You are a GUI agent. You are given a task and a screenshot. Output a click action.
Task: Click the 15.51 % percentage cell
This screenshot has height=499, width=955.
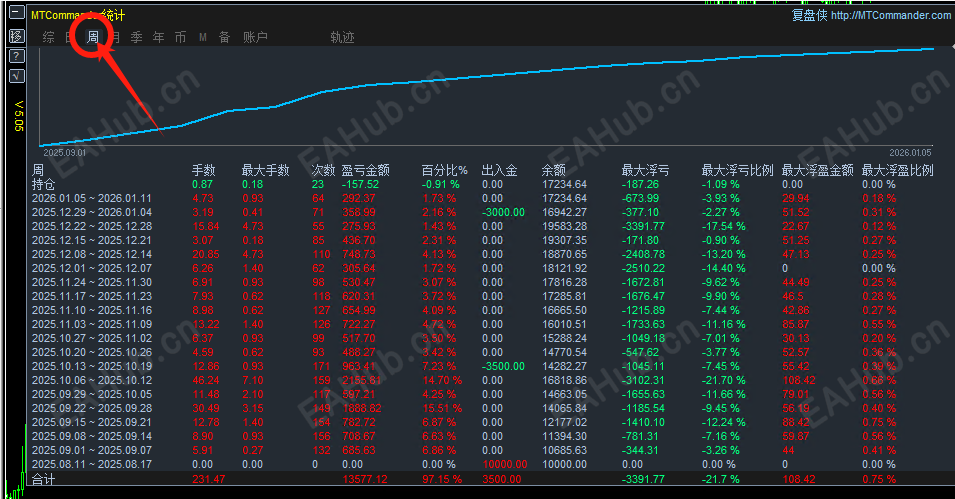(442, 408)
